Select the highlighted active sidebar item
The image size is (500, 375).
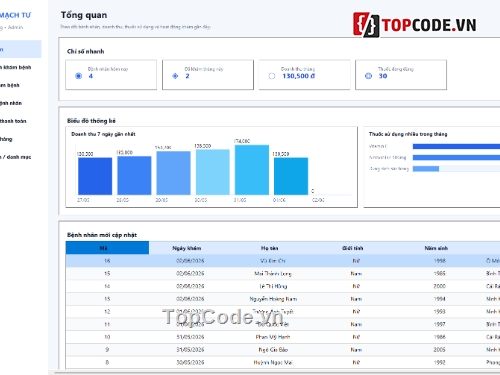20,49
